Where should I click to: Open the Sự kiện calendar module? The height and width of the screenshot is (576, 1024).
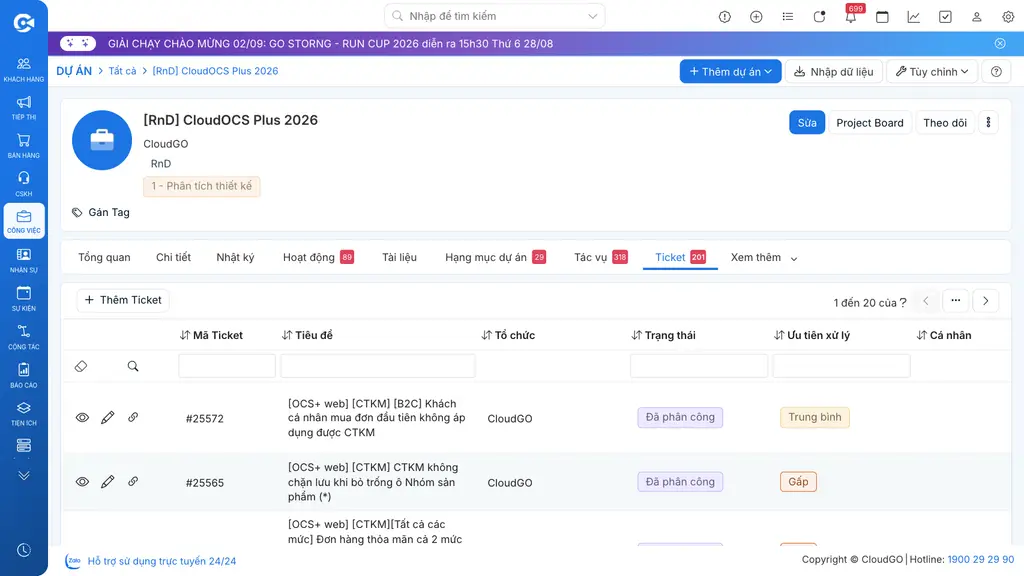coord(24,298)
